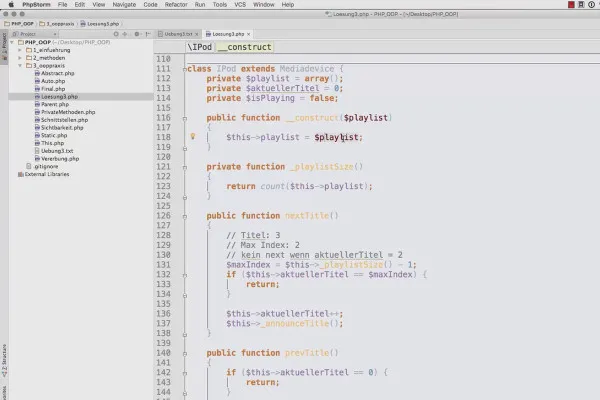The image size is (600, 400).
Task: Click the __construct code breadcrumb
Action: pos(245,47)
